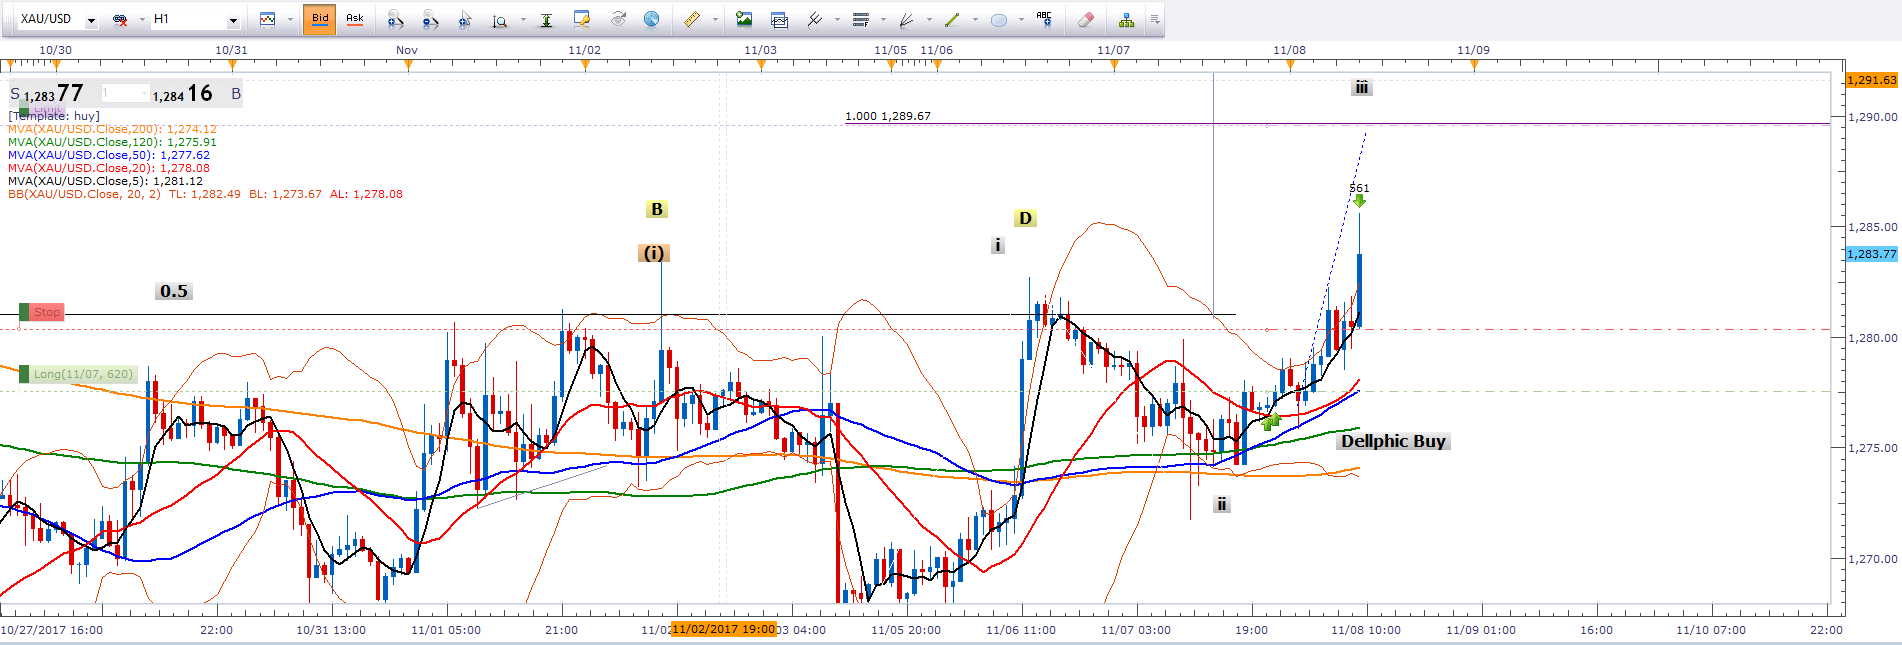This screenshot has width=1902, height=645.
Task: Click the S sell price button
Action: coord(15,94)
